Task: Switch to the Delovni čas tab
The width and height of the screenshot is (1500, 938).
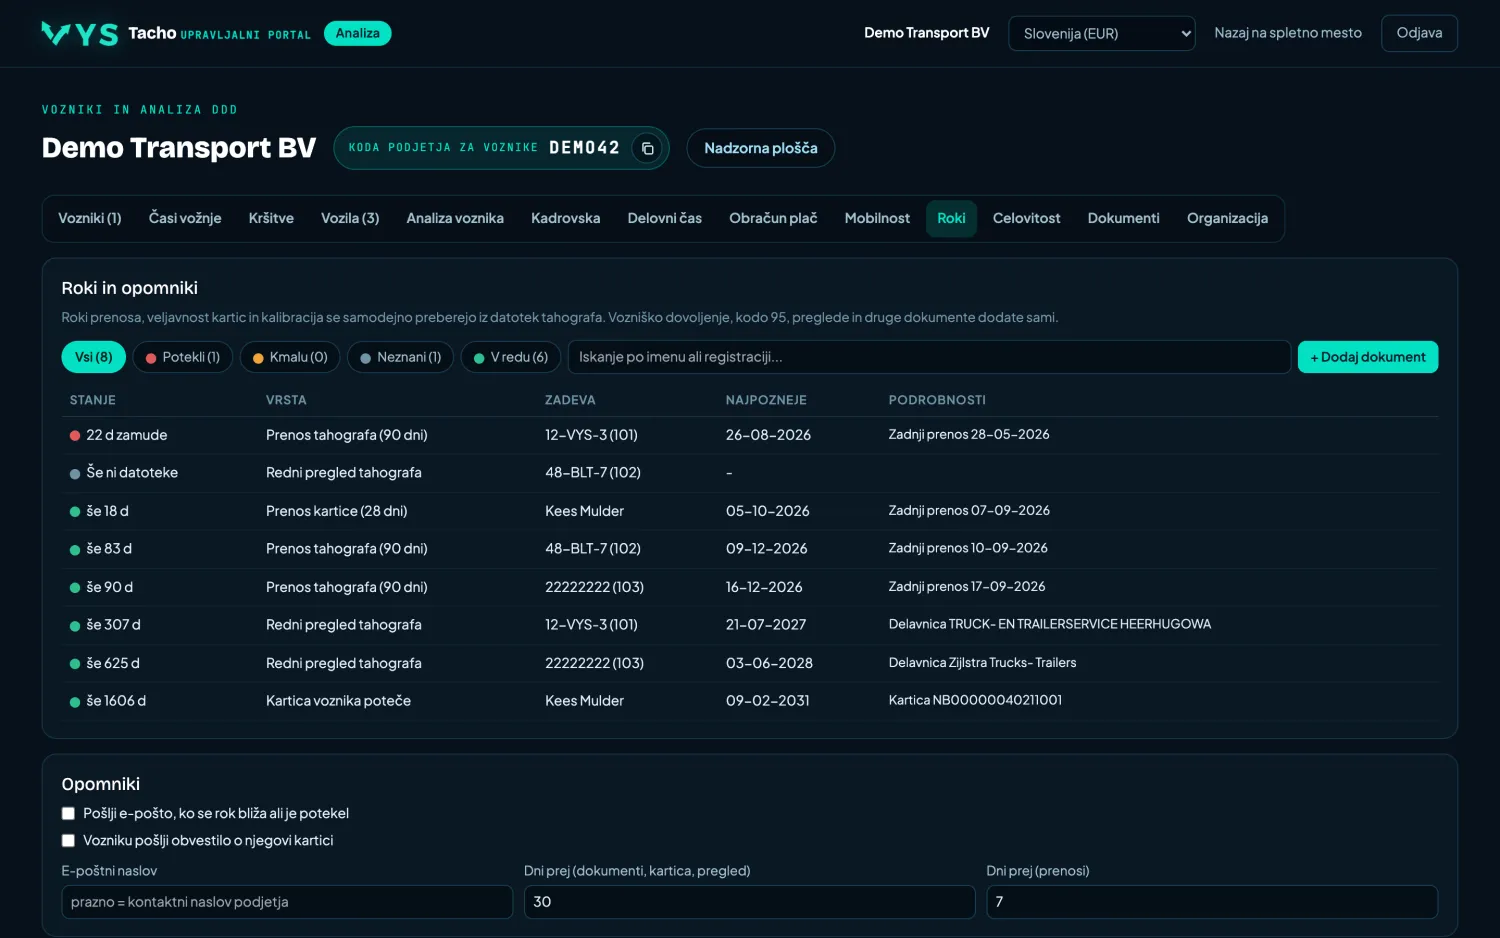Action: pyautogui.click(x=664, y=218)
